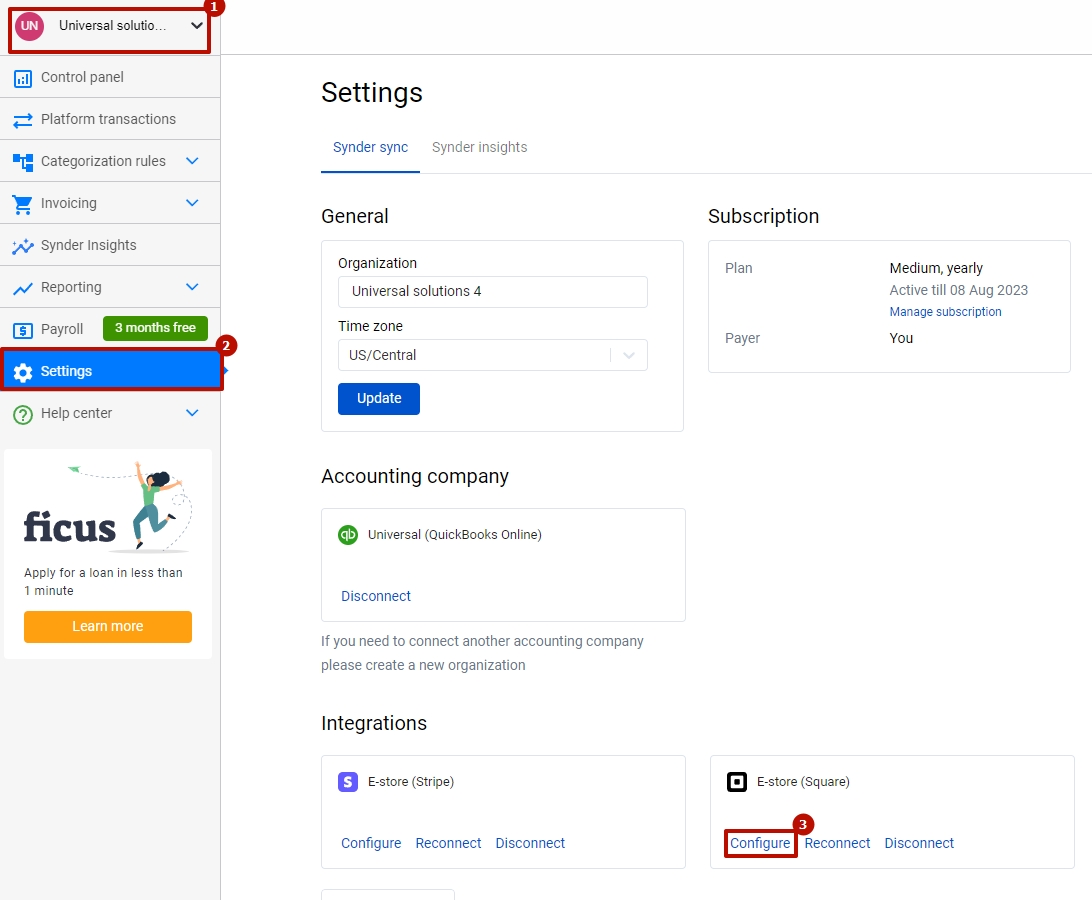1092x900 pixels.
Task: Open Payroll via the dollar icon
Action: click(22, 328)
